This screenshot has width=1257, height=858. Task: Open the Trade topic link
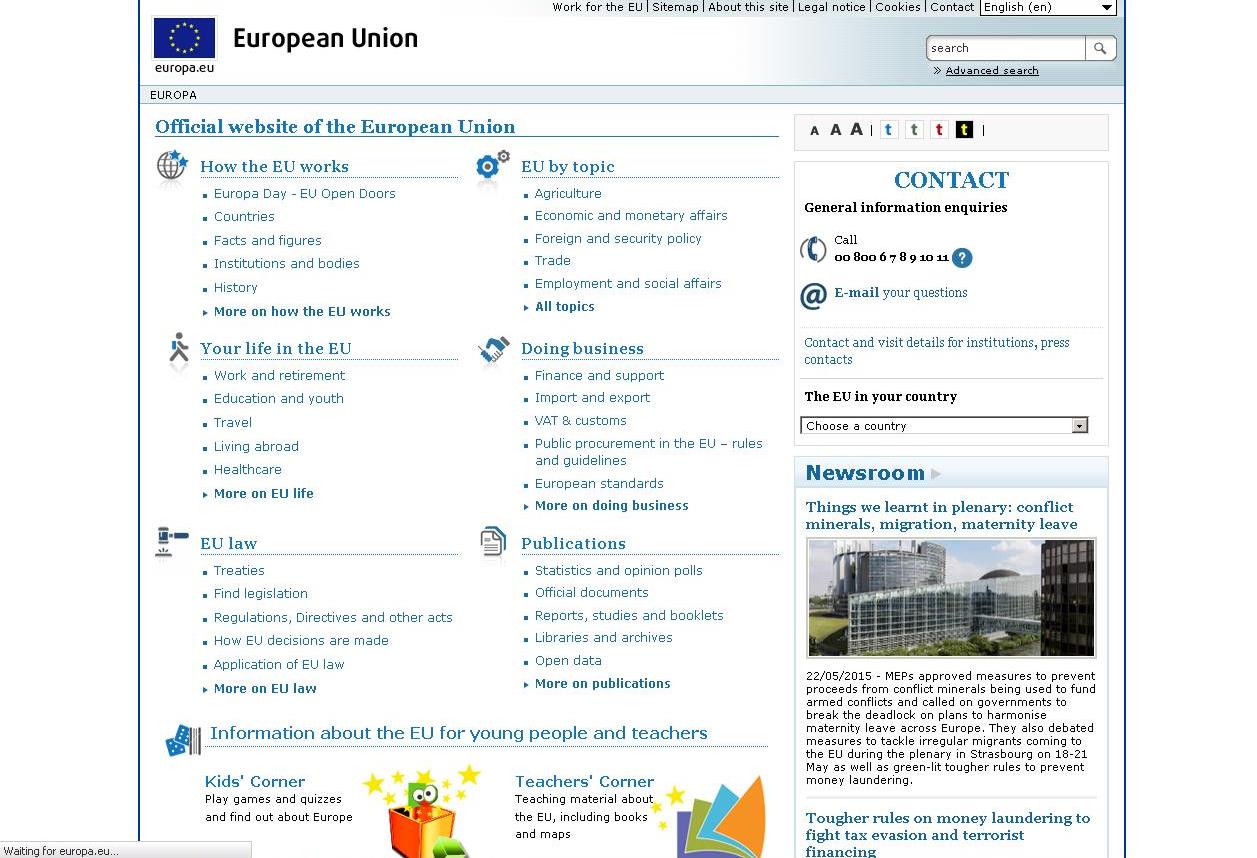[552, 261]
